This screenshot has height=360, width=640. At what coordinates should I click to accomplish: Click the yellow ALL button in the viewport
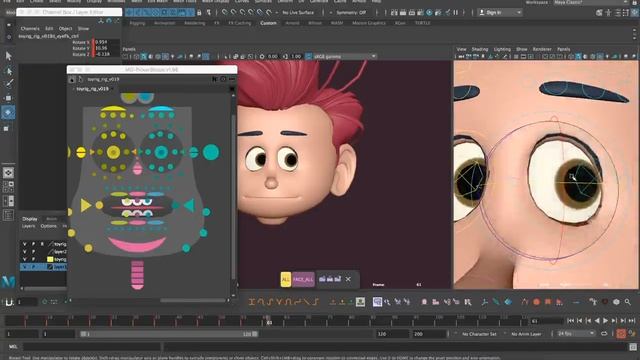[x=286, y=279]
